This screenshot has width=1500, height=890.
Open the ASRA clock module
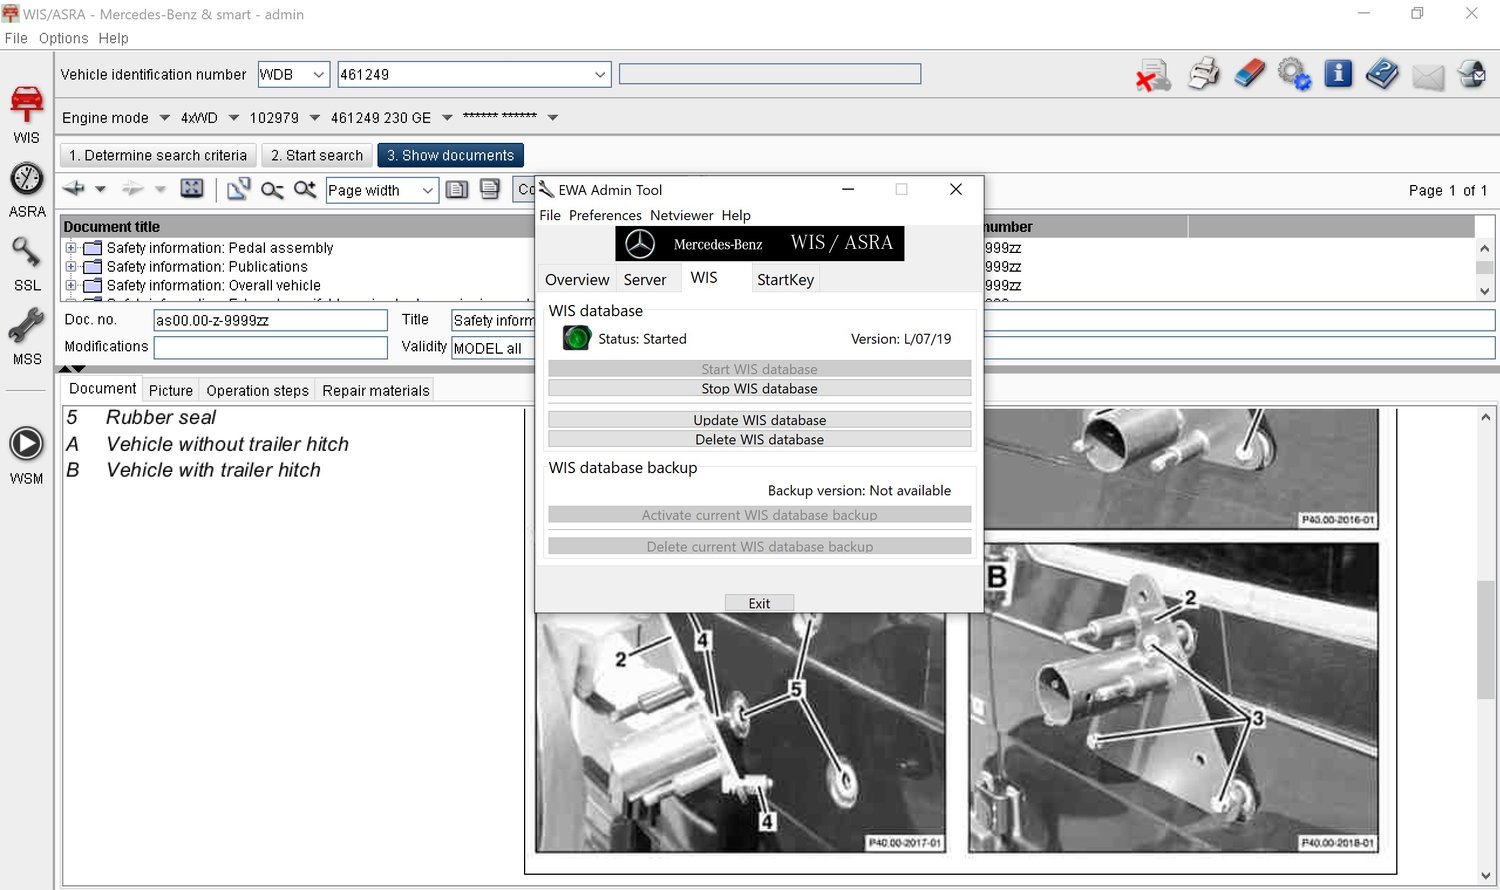pos(27,180)
